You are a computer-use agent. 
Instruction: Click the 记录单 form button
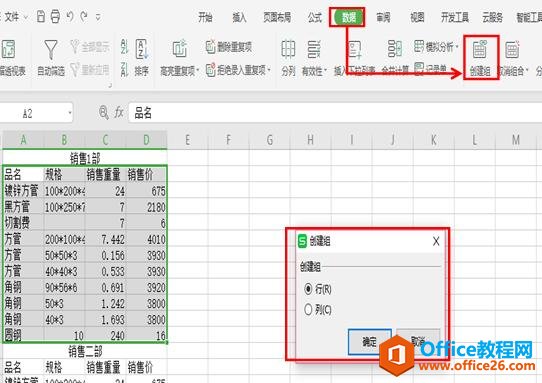[x=431, y=69]
